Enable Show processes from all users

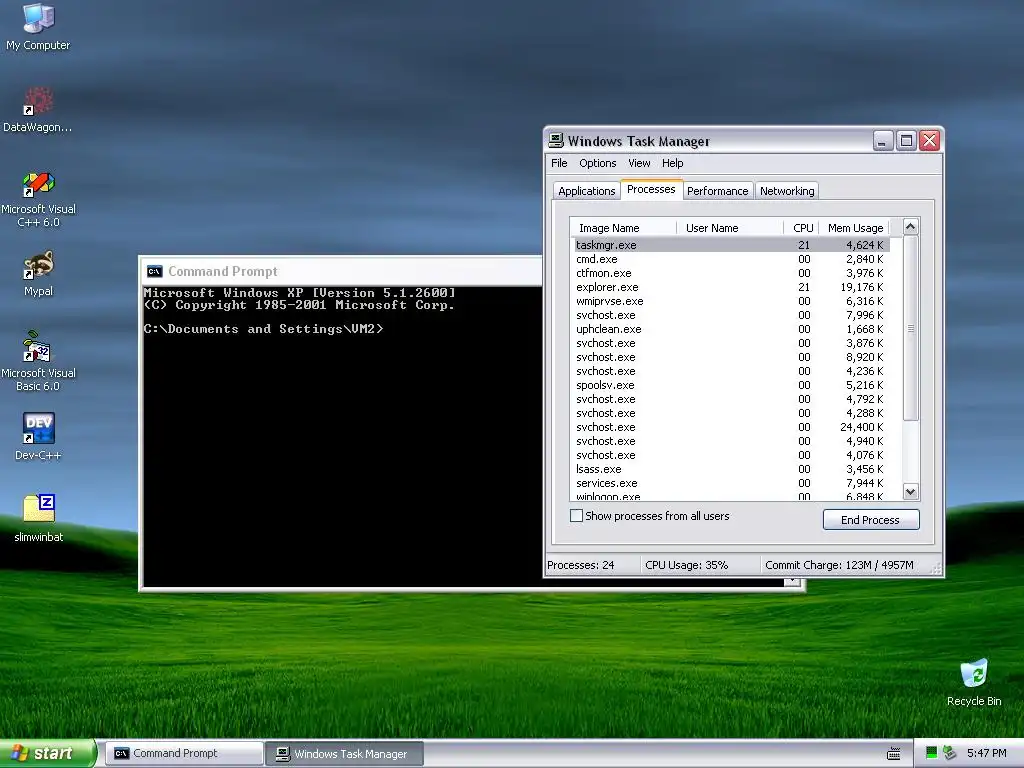pyautogui.click(x=576, y=516)
